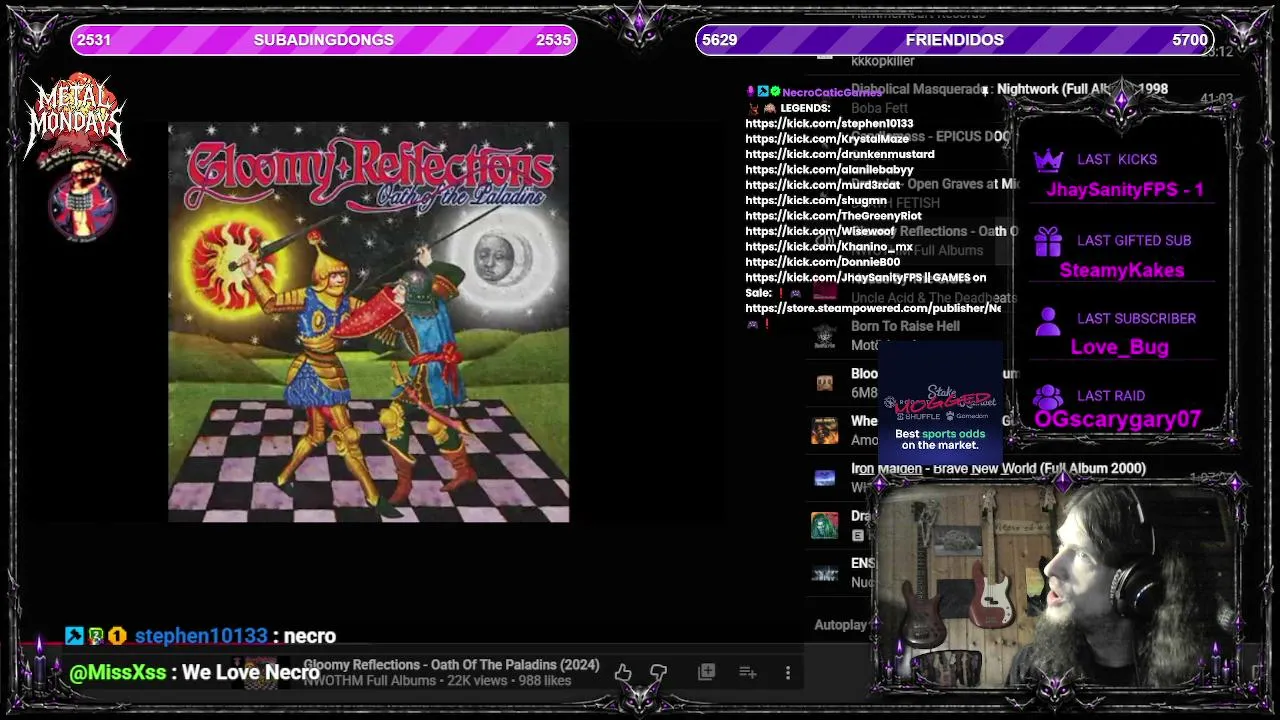The height and width of the screenshot is (720, 1280).
Task: Open the green-faced album thumbnail in playlist
Action: pyautogui.click(x=825, y=525)
